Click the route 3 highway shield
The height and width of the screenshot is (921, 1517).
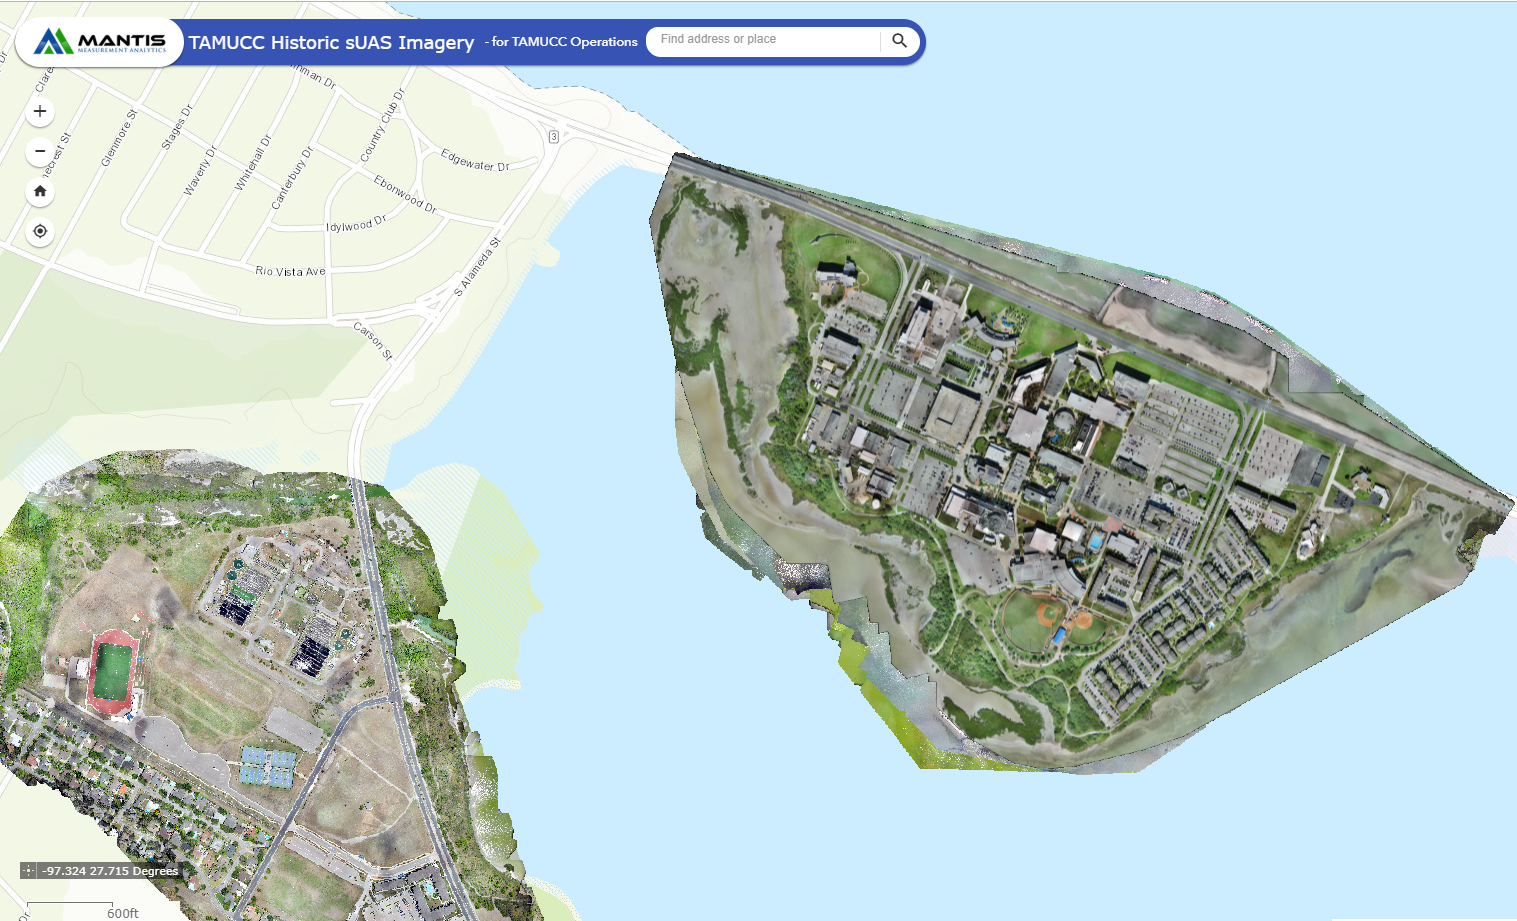point(553,136)
